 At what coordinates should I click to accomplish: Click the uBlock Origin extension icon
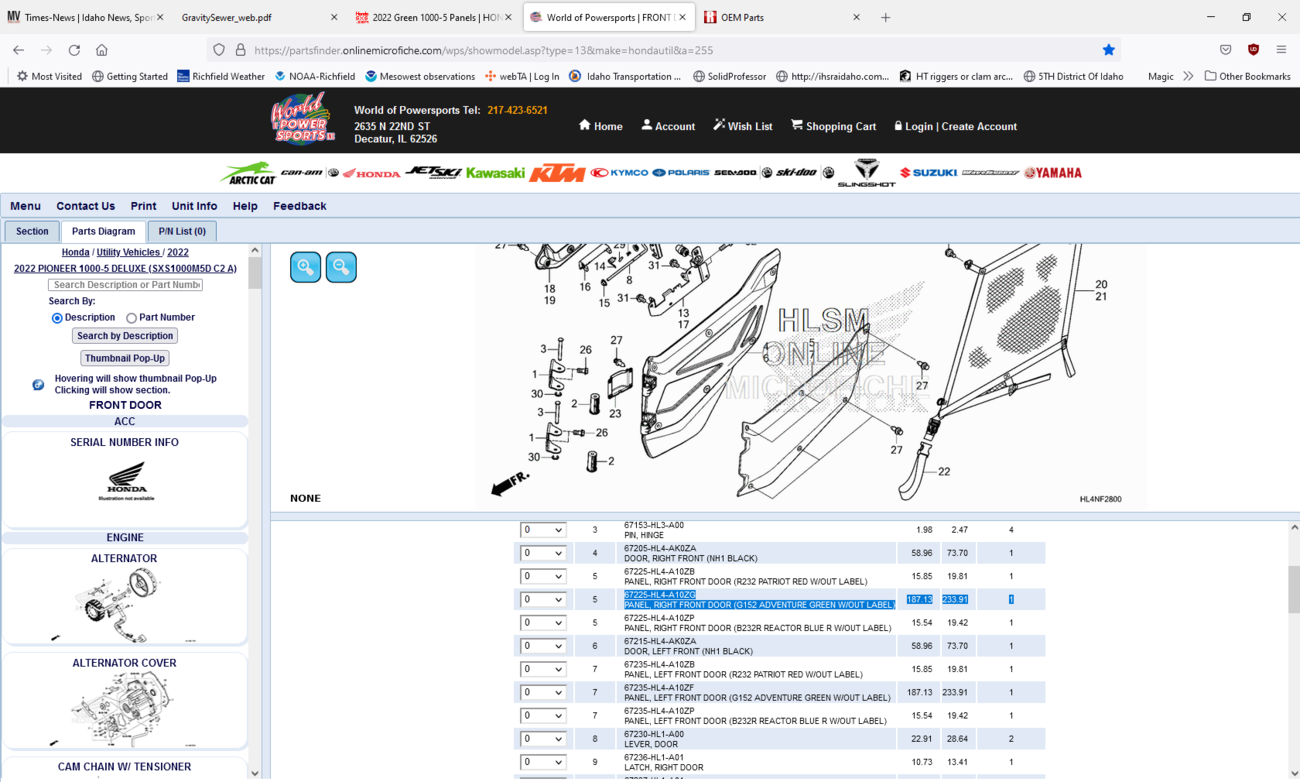pyautogui.click(x=1253, y=50)
